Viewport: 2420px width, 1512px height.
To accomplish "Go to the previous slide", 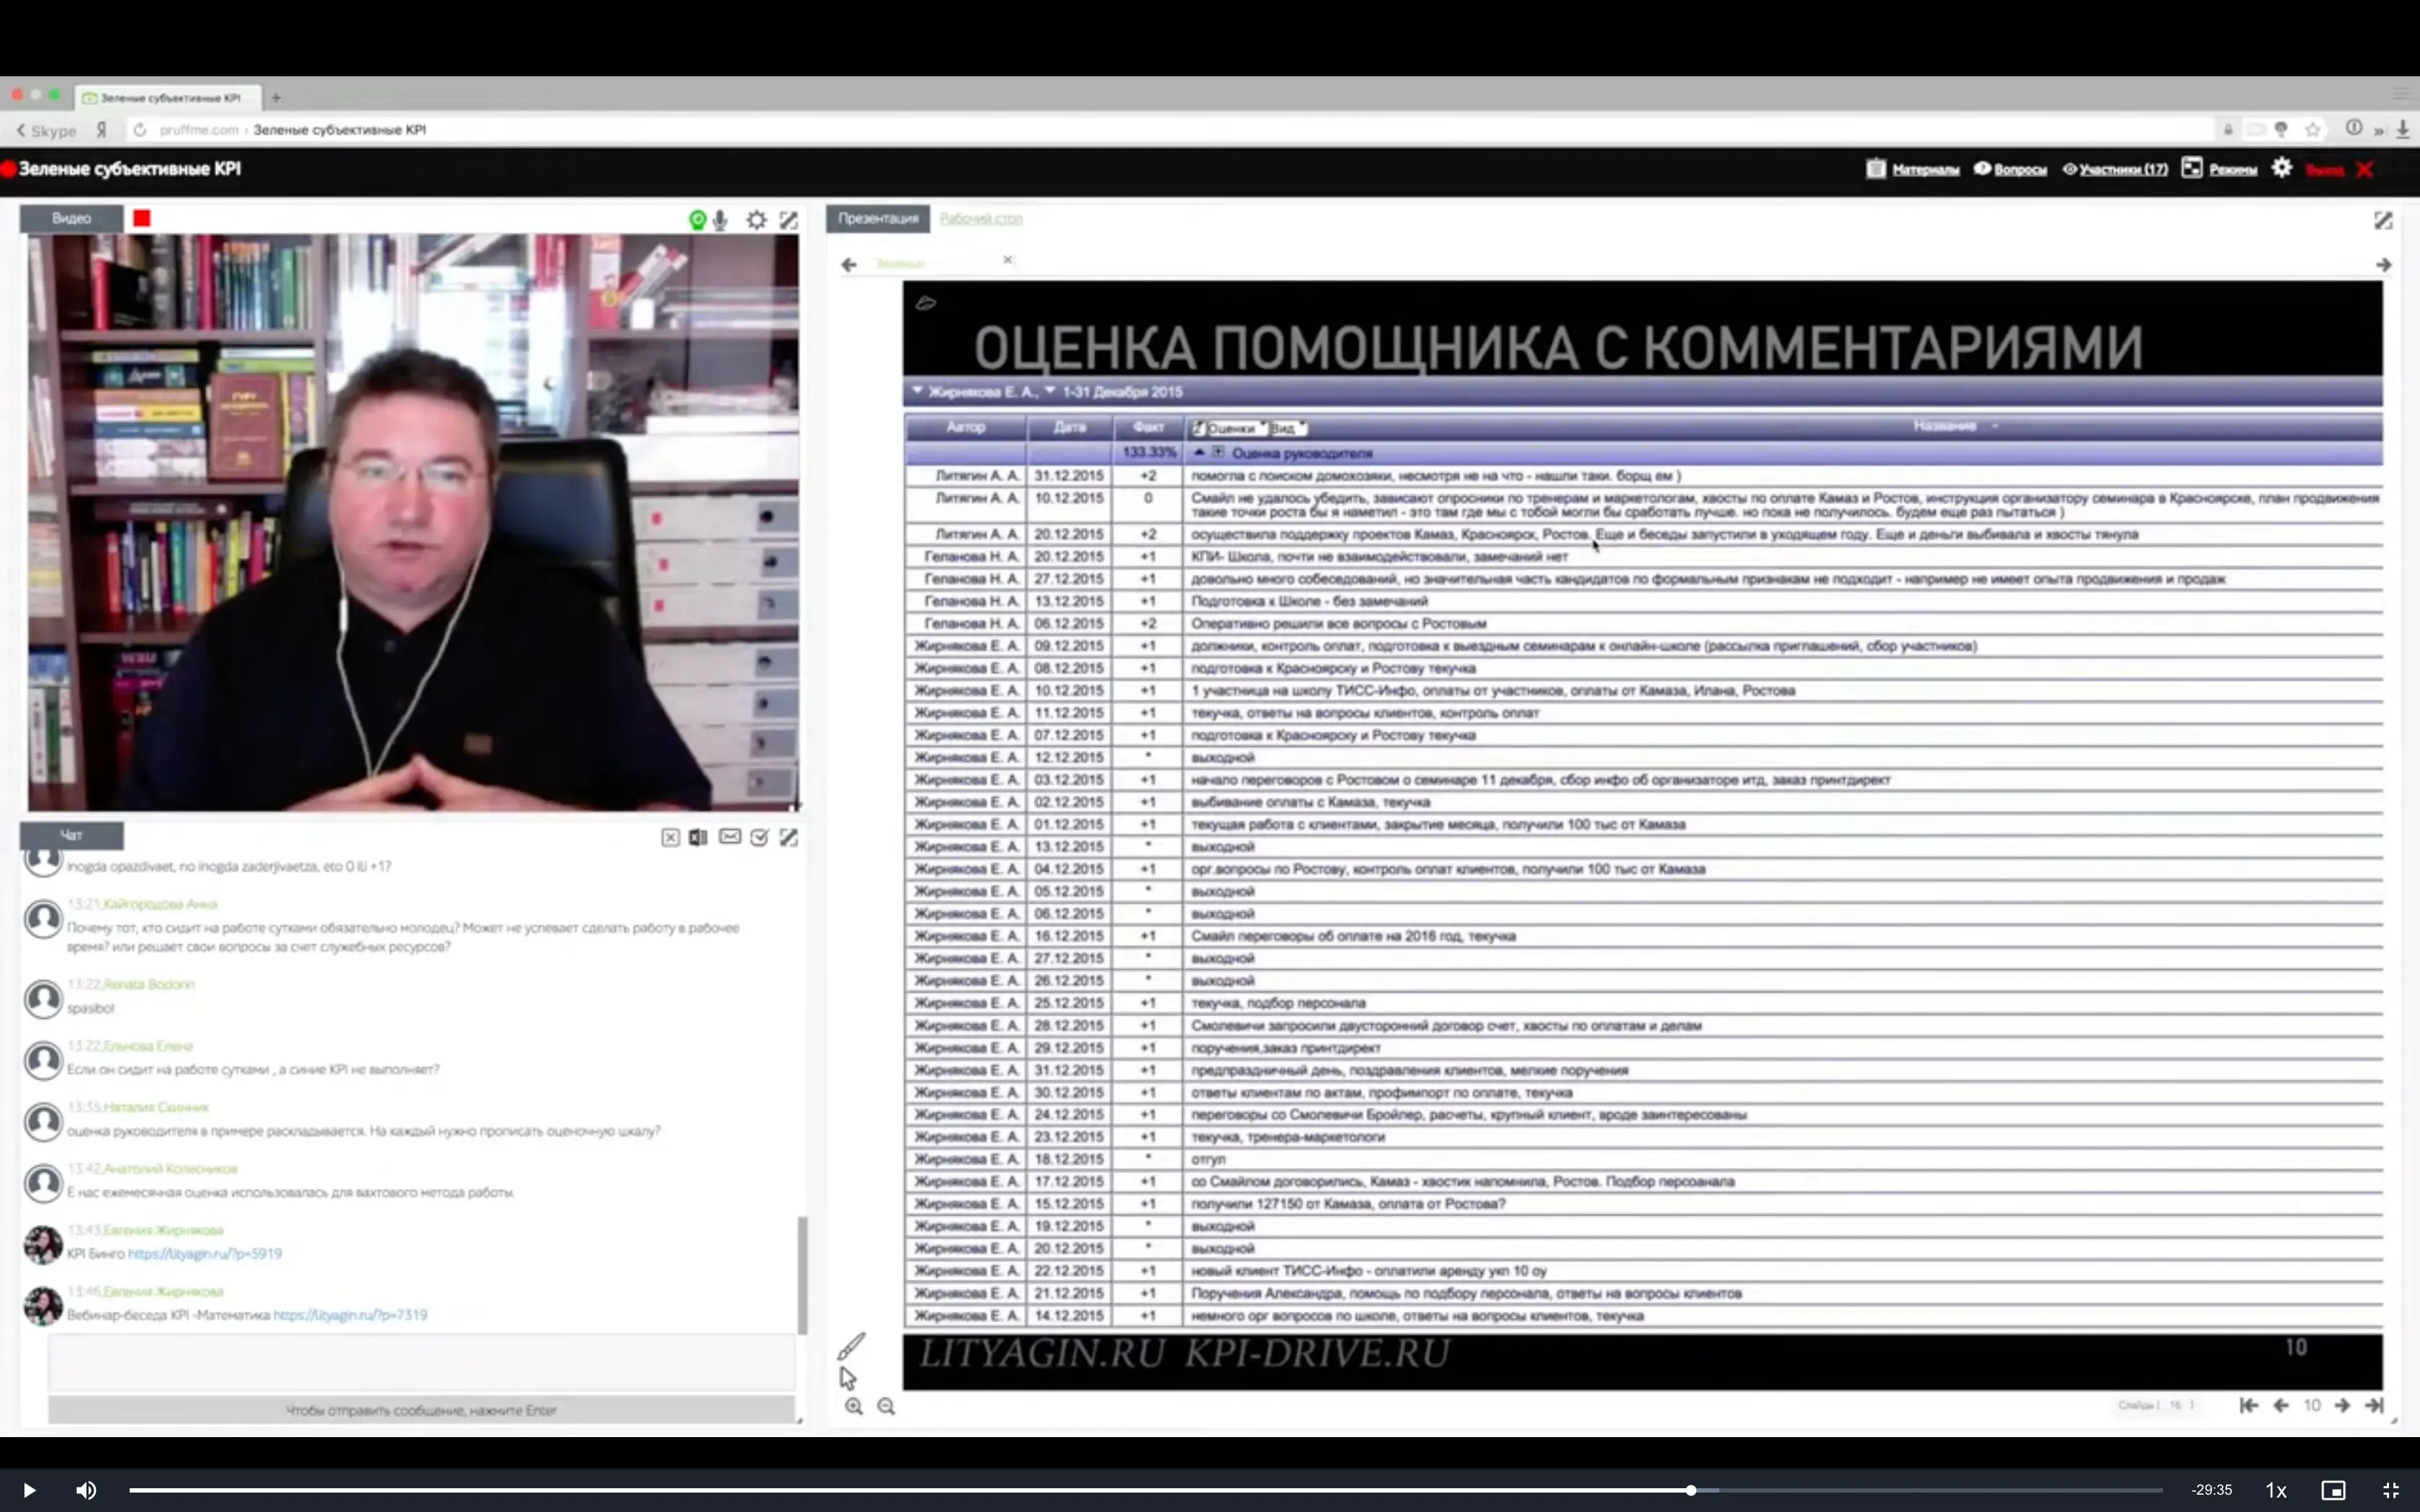I will (x=2281, y=1405).
